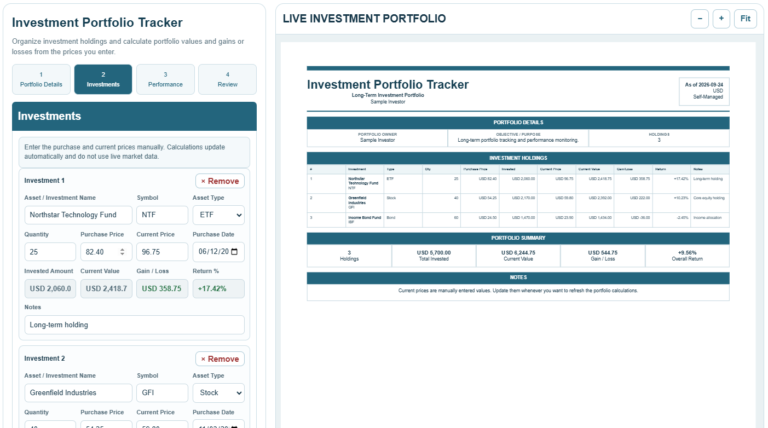Screen dimensions: 768x428
Task: Remove Investment 2
Action: (220, 359)
